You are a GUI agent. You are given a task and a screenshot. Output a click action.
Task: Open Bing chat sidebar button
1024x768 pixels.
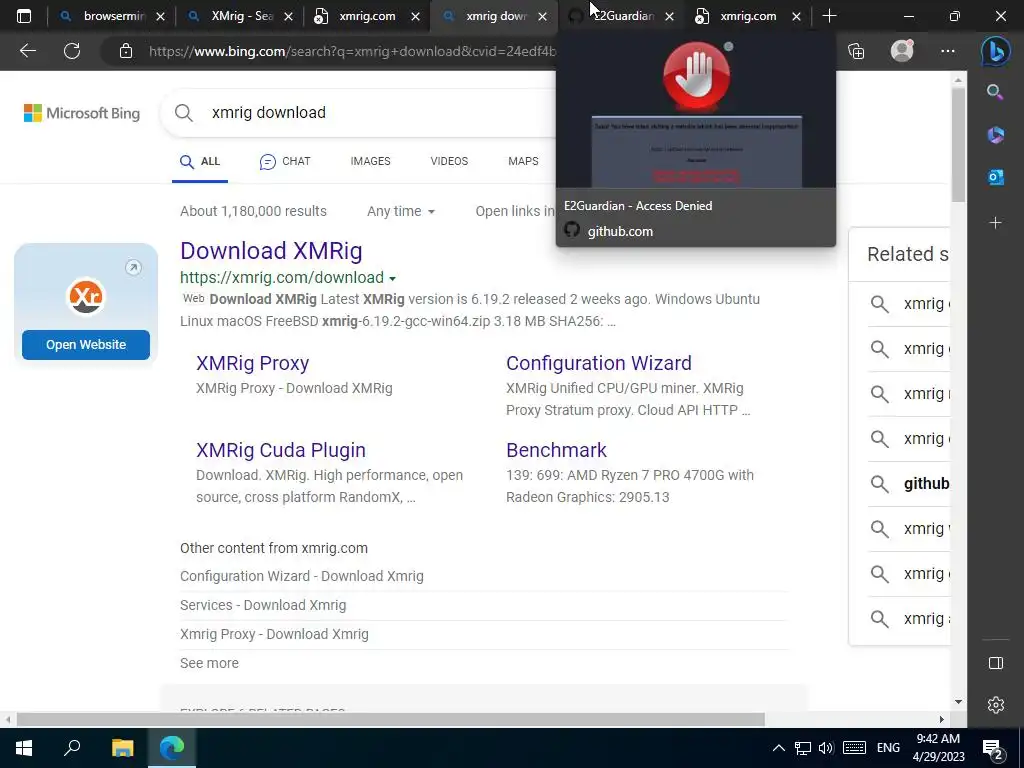click(996, 51)
